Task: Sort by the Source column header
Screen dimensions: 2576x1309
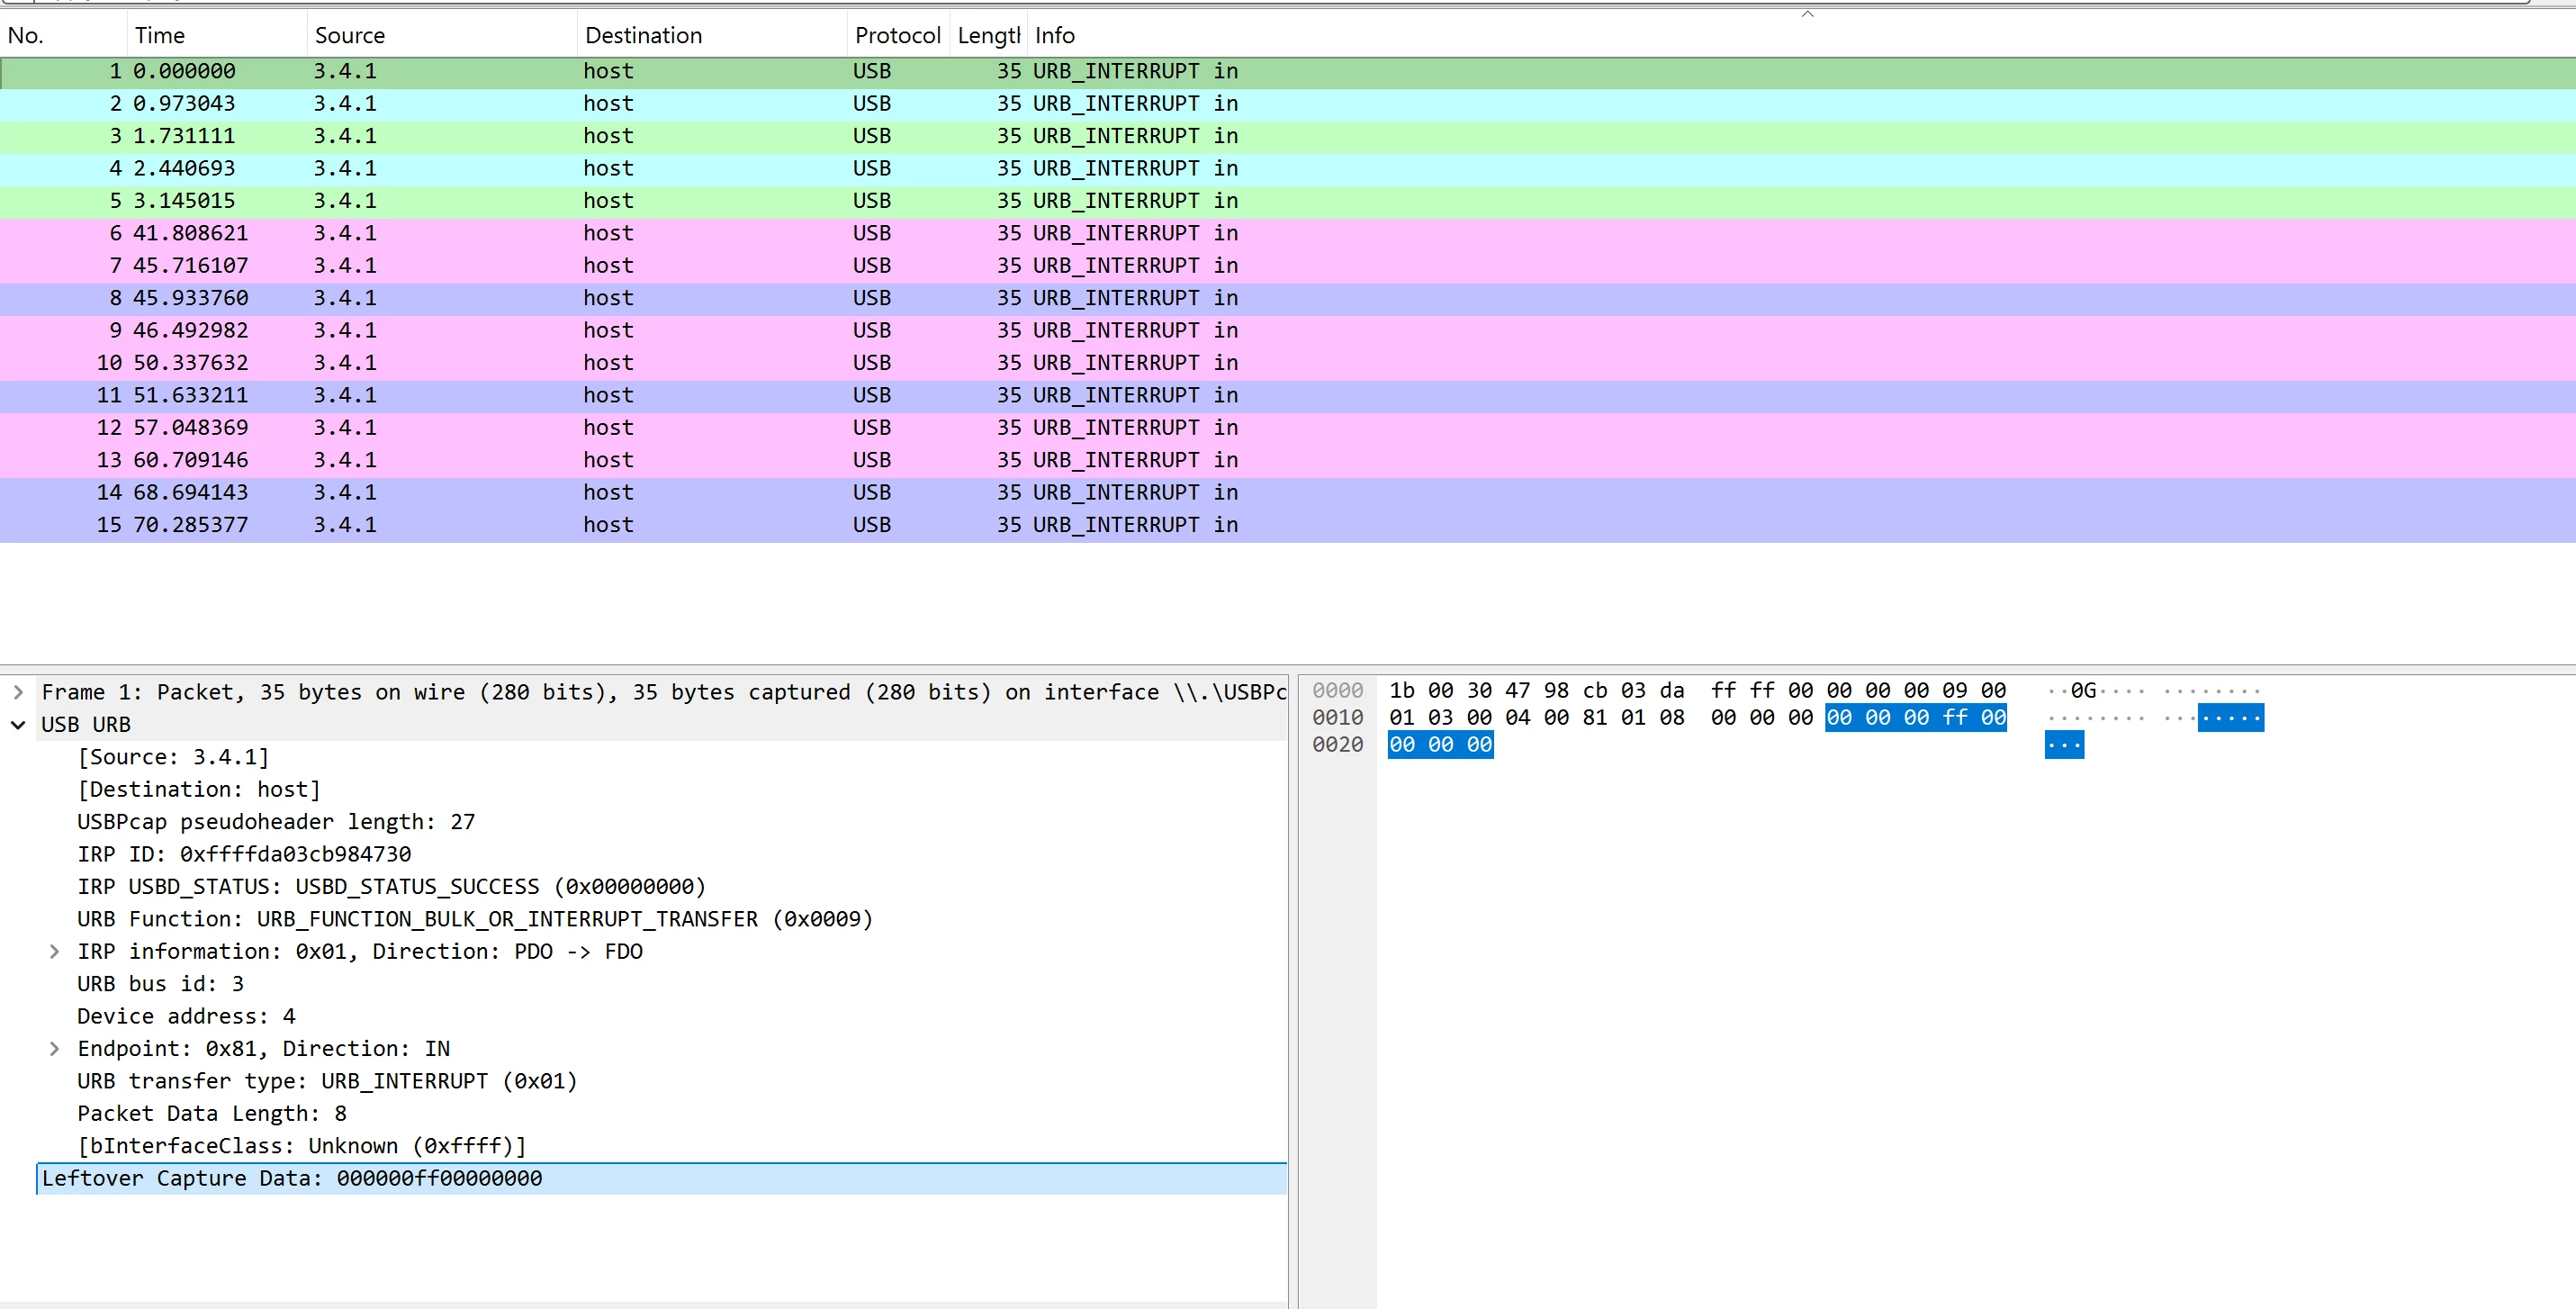Action: pyautogui.click(x=350, y=36)
